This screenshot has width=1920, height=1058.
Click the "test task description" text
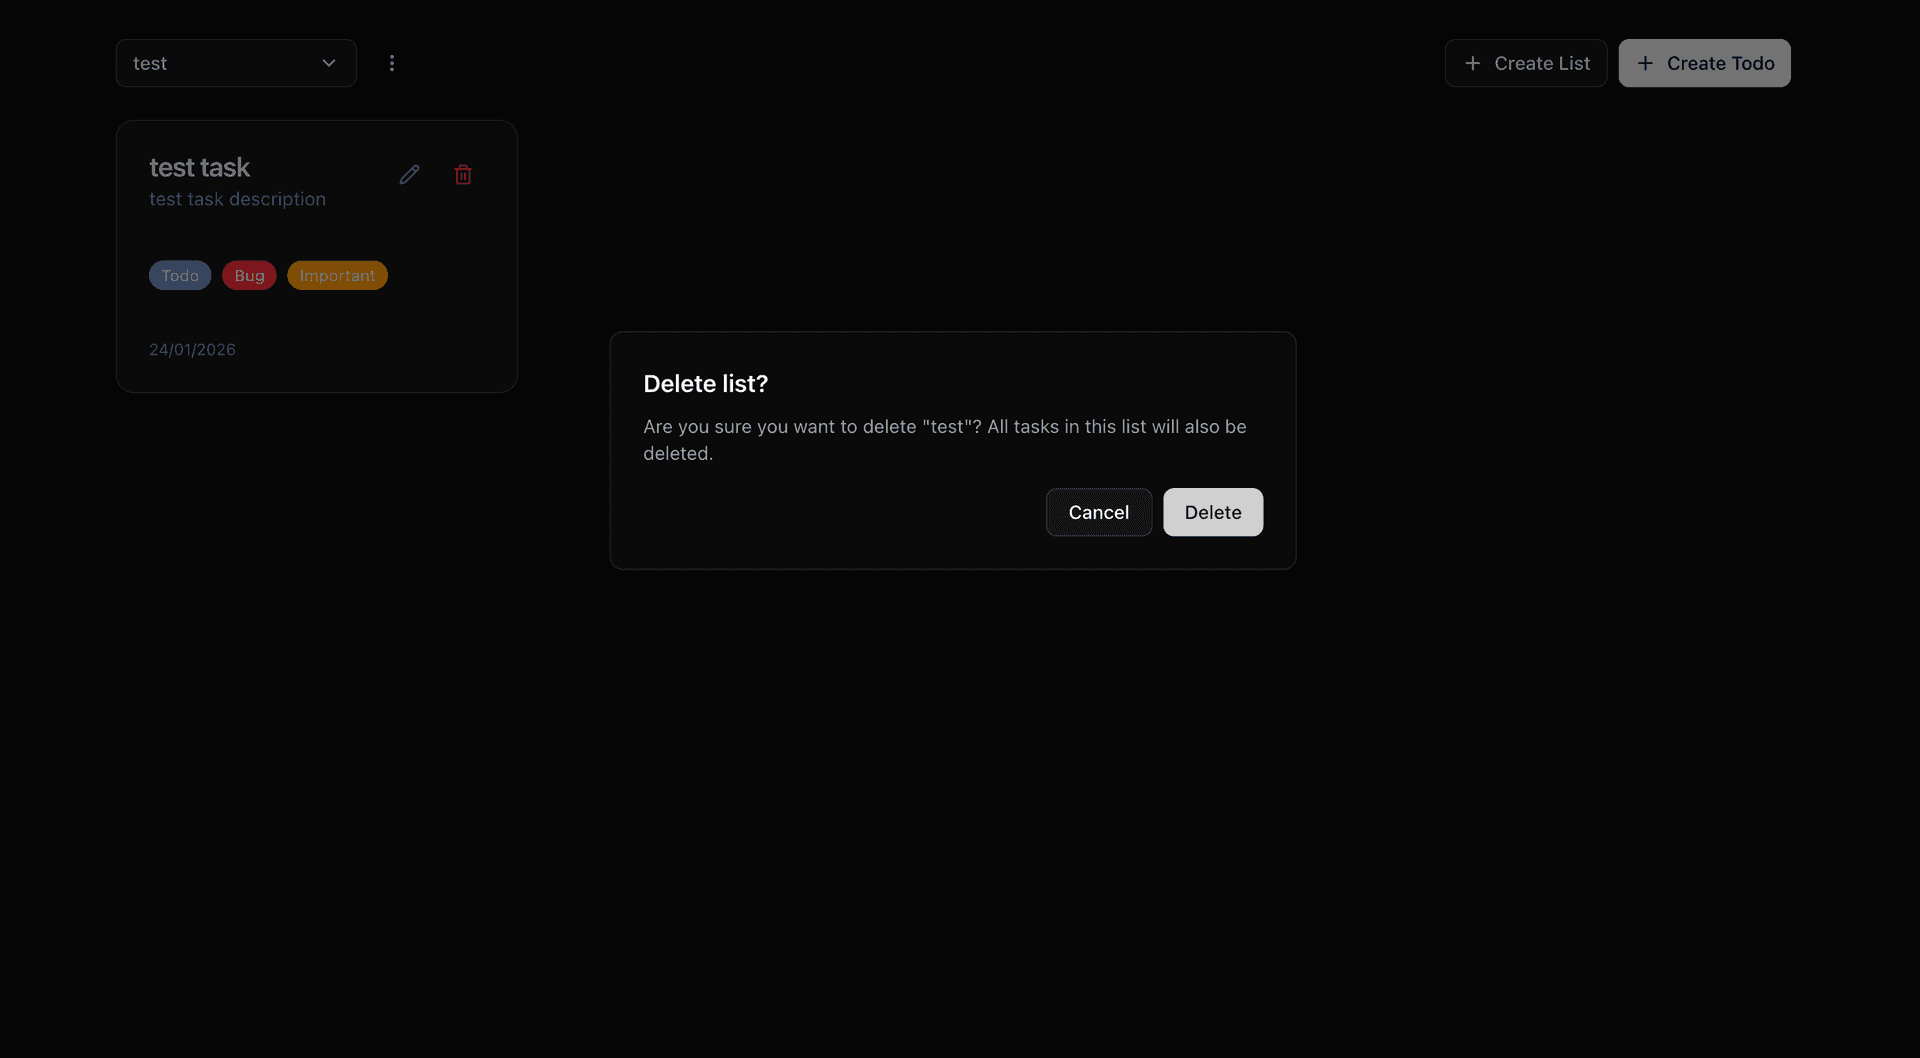pyautogui.click(x=237, y=199)
